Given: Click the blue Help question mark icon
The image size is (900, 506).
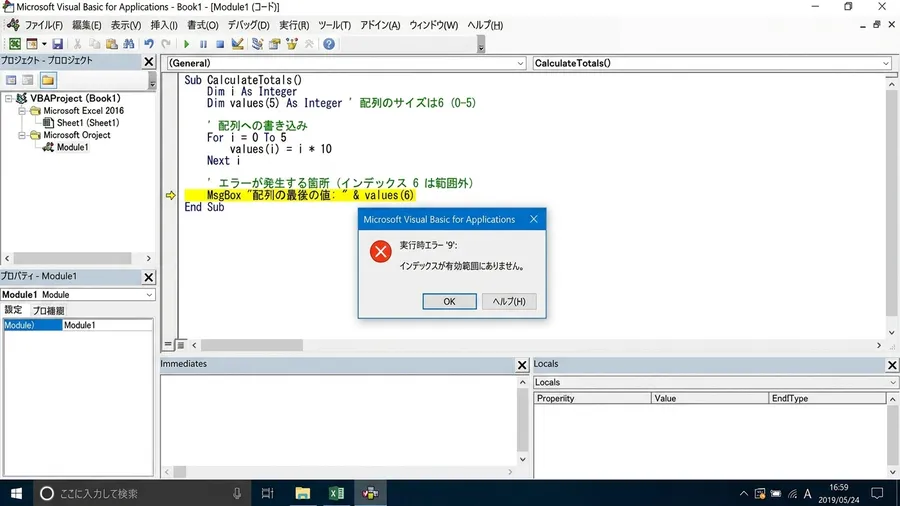Looking at the screenshot, I should pos(329,44).
